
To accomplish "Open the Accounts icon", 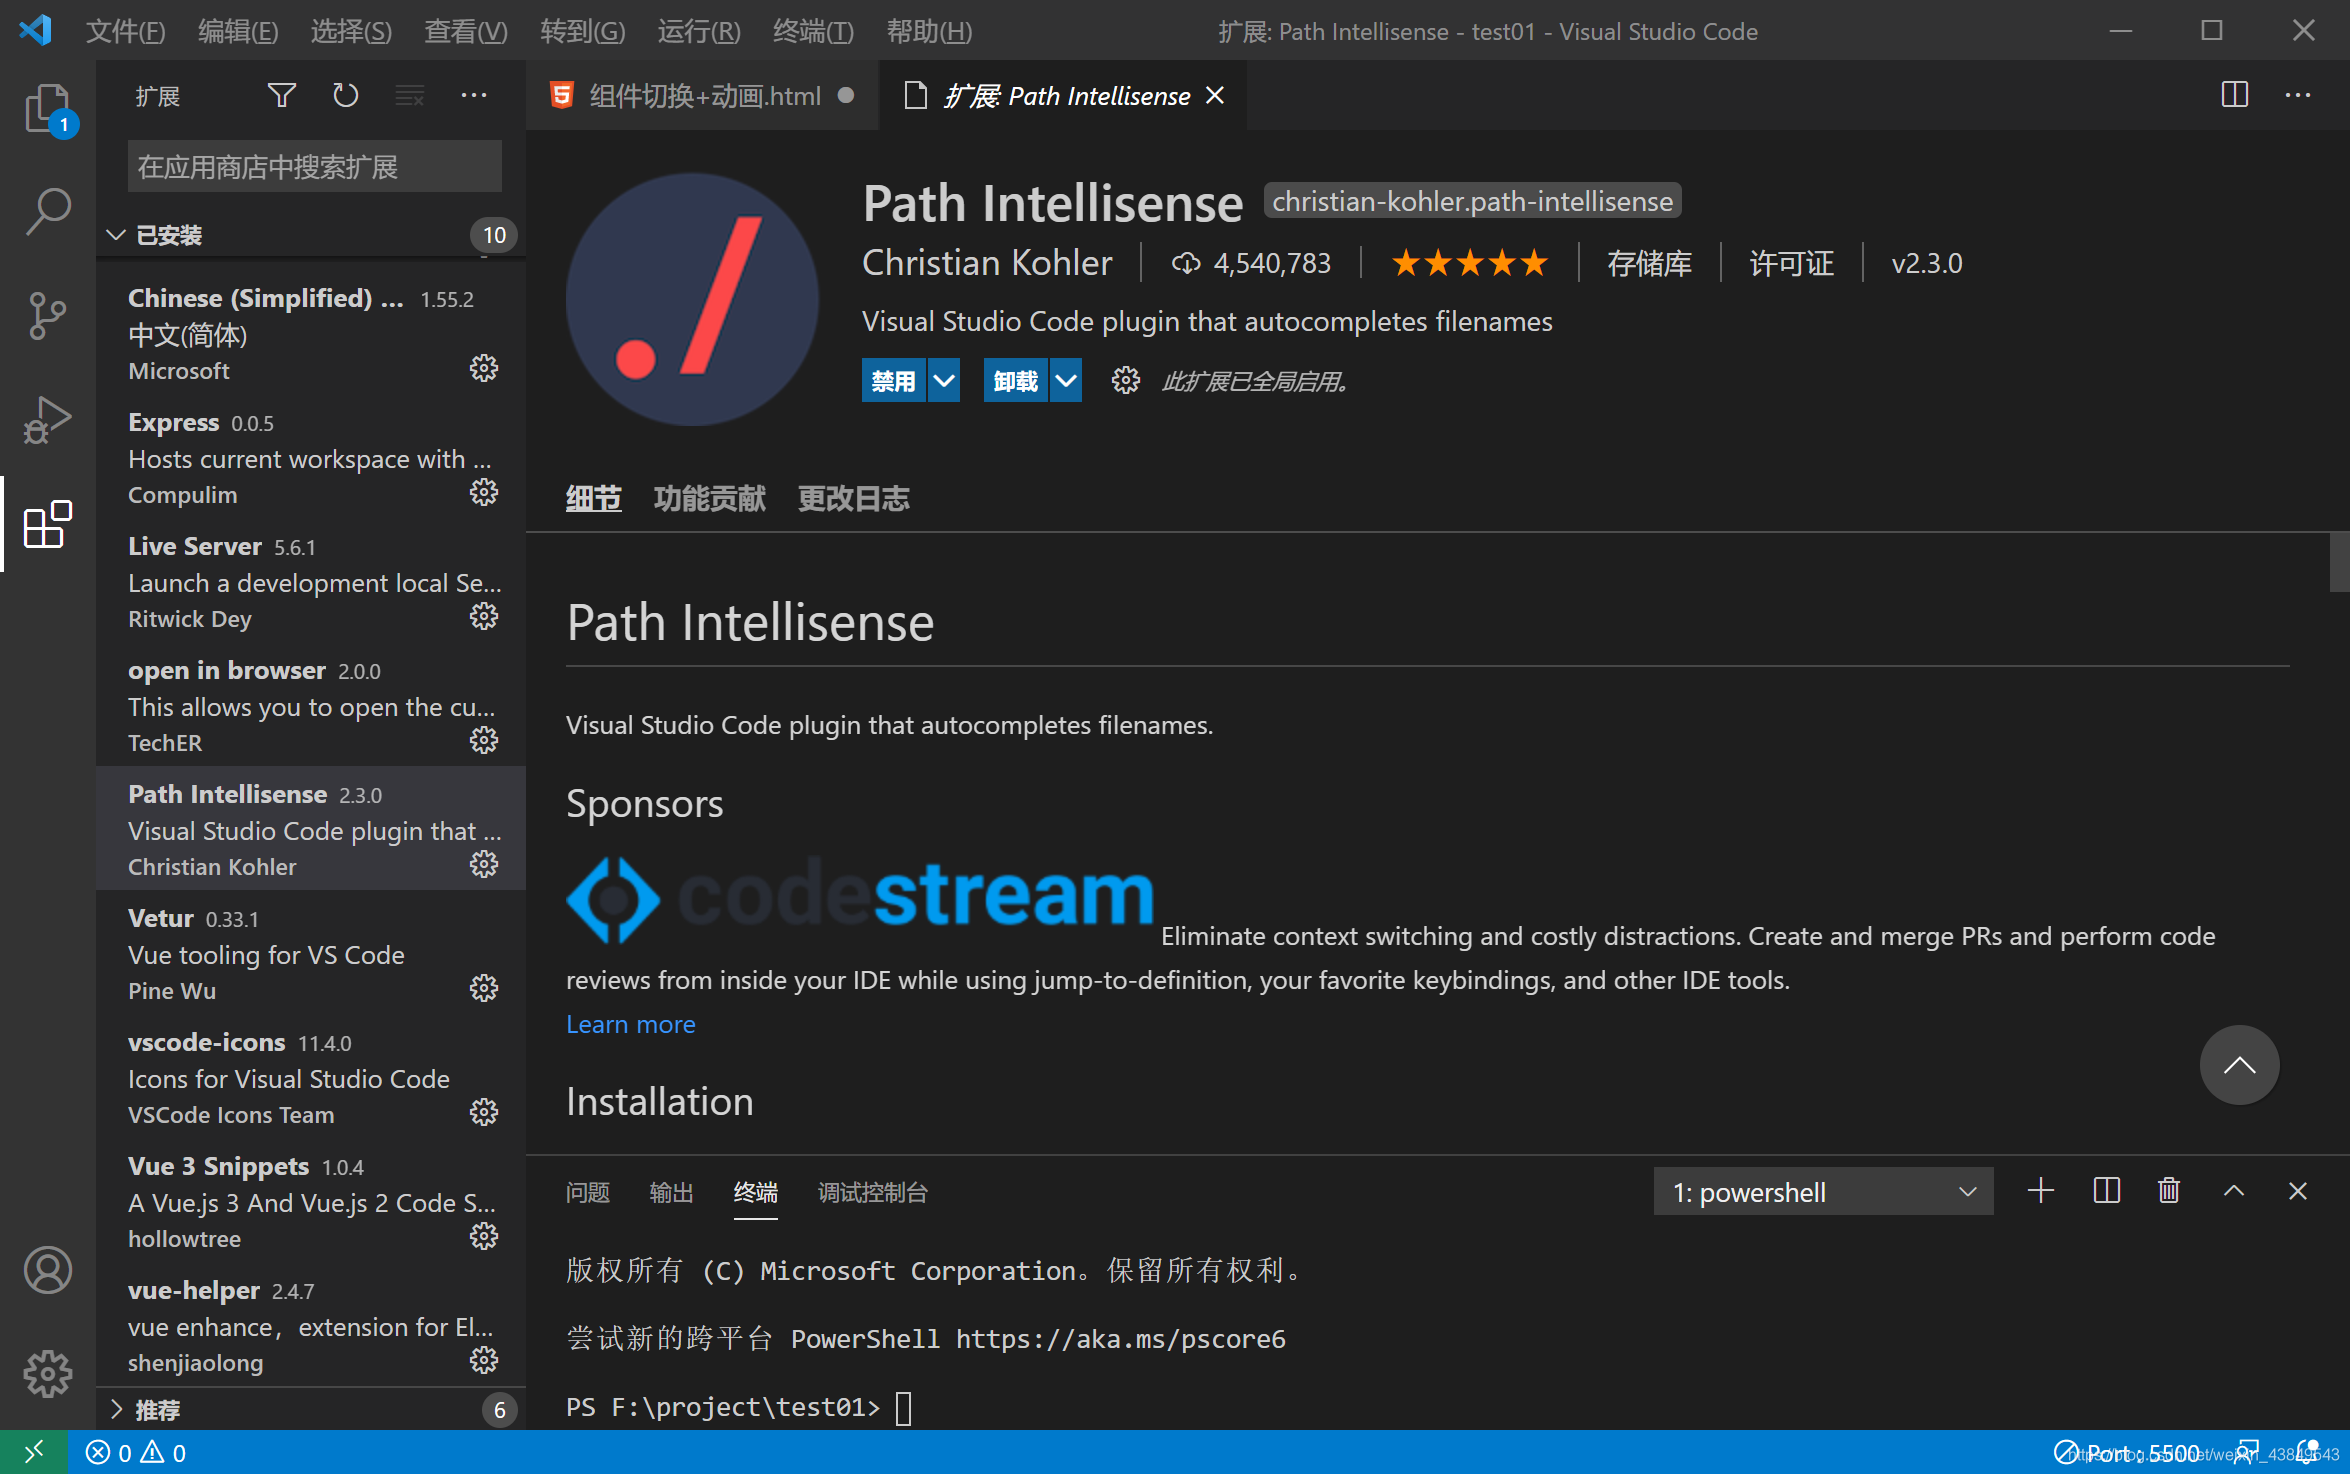I will click(x=47, y=1270).
